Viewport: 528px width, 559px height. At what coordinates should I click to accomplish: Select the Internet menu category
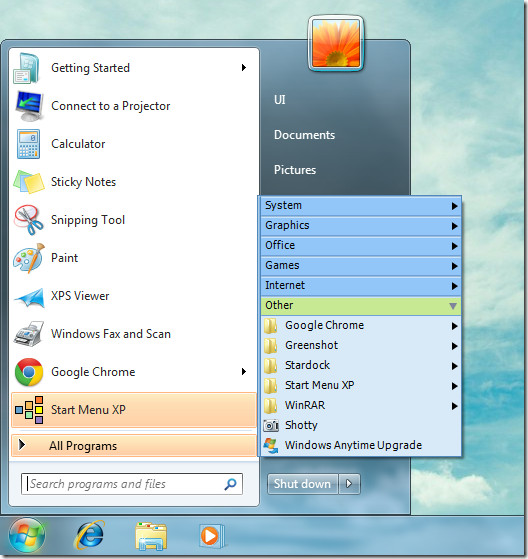361,286
